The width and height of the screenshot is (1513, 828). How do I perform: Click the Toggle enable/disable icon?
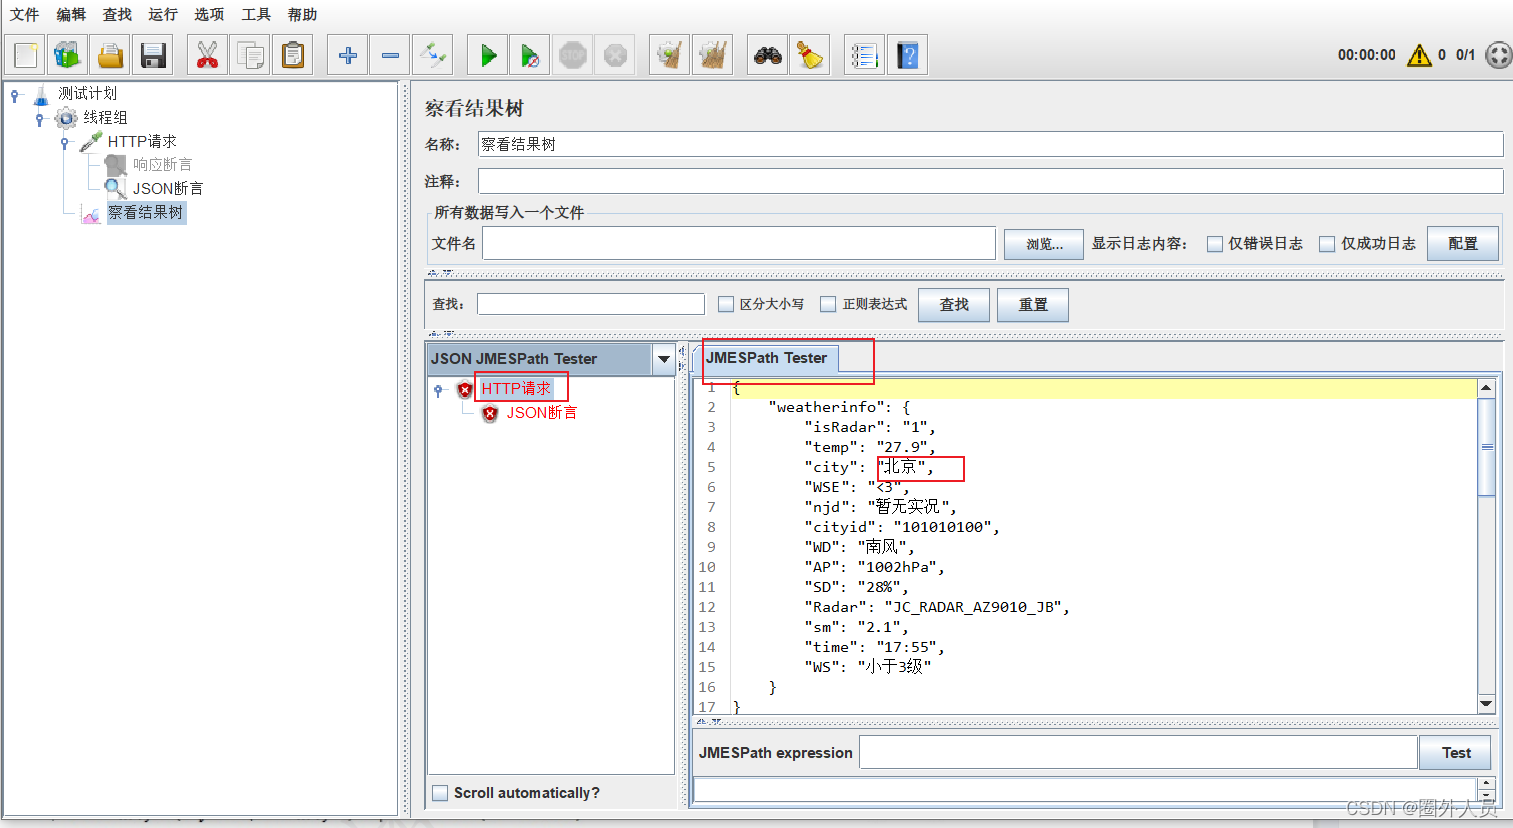(433, 55)
